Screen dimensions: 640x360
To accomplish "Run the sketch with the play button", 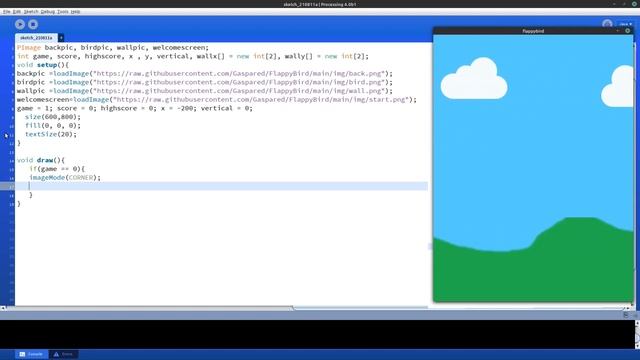I will coord(20,24).
